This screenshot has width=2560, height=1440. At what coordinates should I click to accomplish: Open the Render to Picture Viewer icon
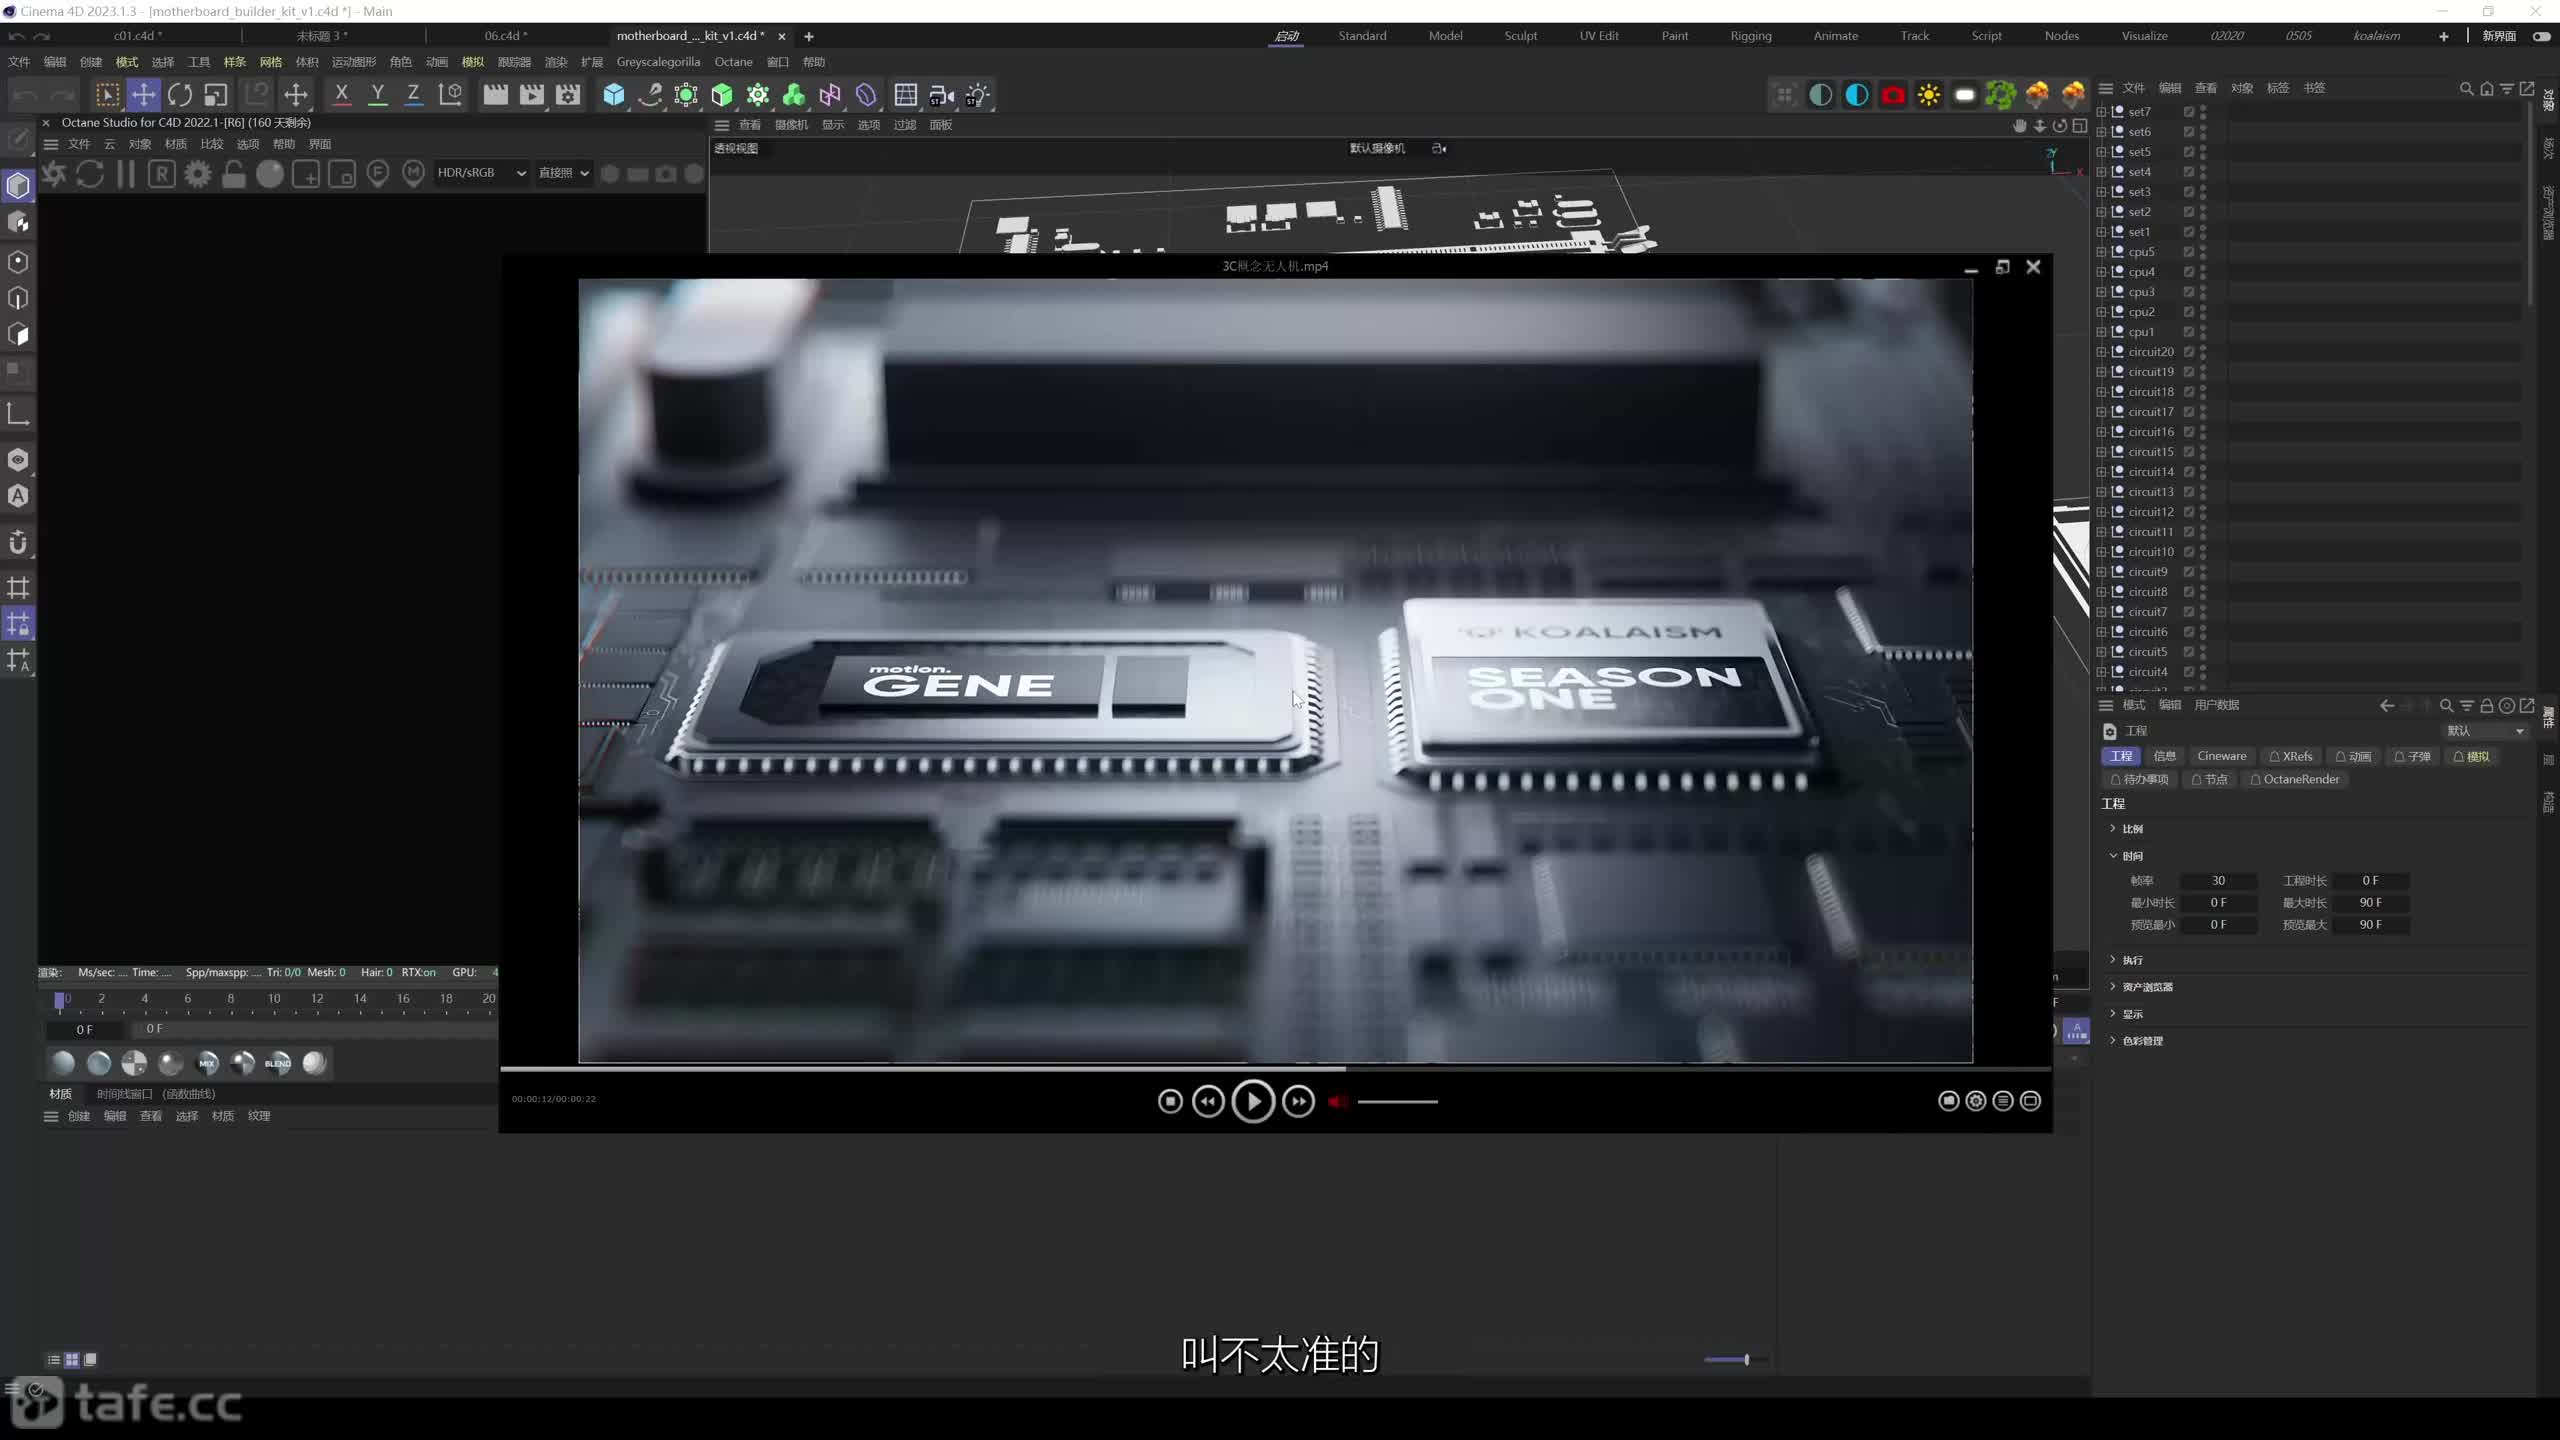pos(532,95)
